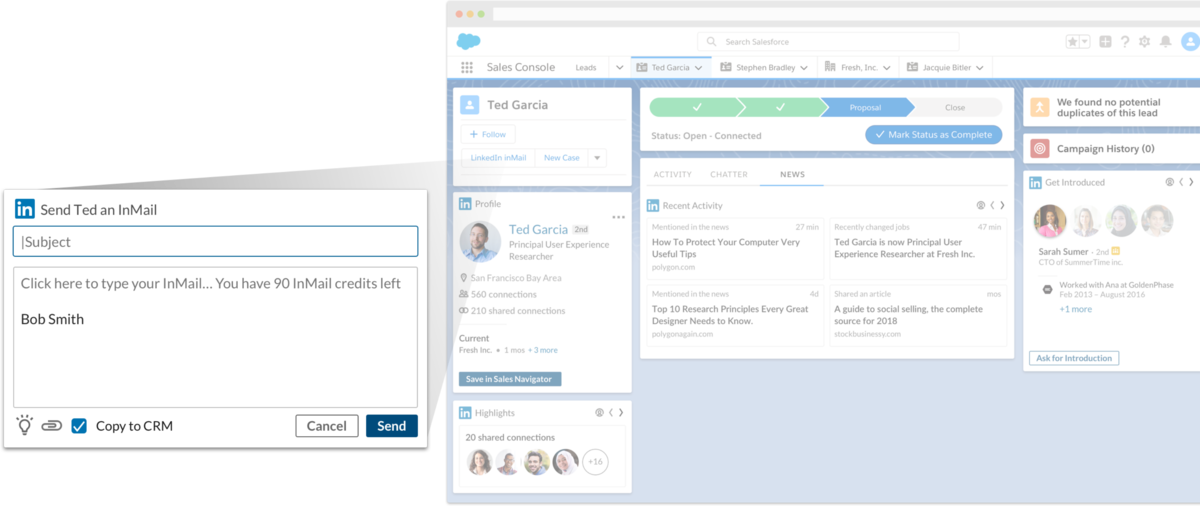Expand the Fresh, Inc. tab dropdown arrow
The width and height of the screenshot is (1200, 506).
[x=887, y=68]
